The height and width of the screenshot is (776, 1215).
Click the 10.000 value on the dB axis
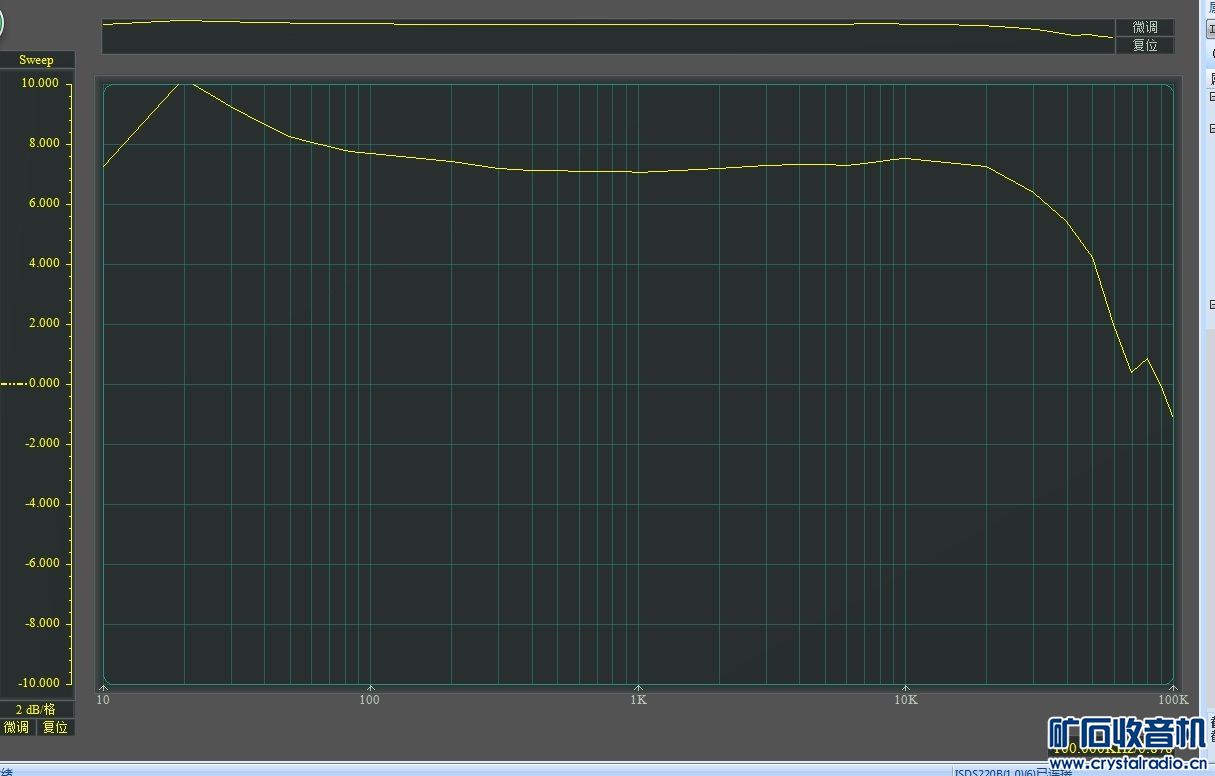(x=40, y=84)
